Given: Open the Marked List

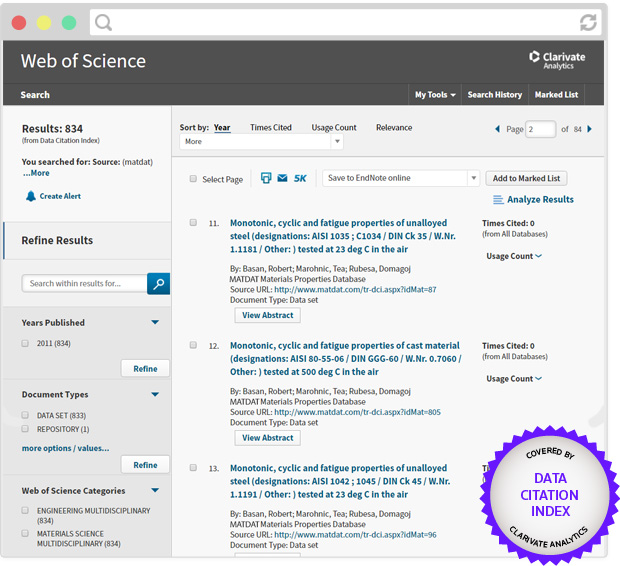Looking at the screenshot, I should coord(556,95).
